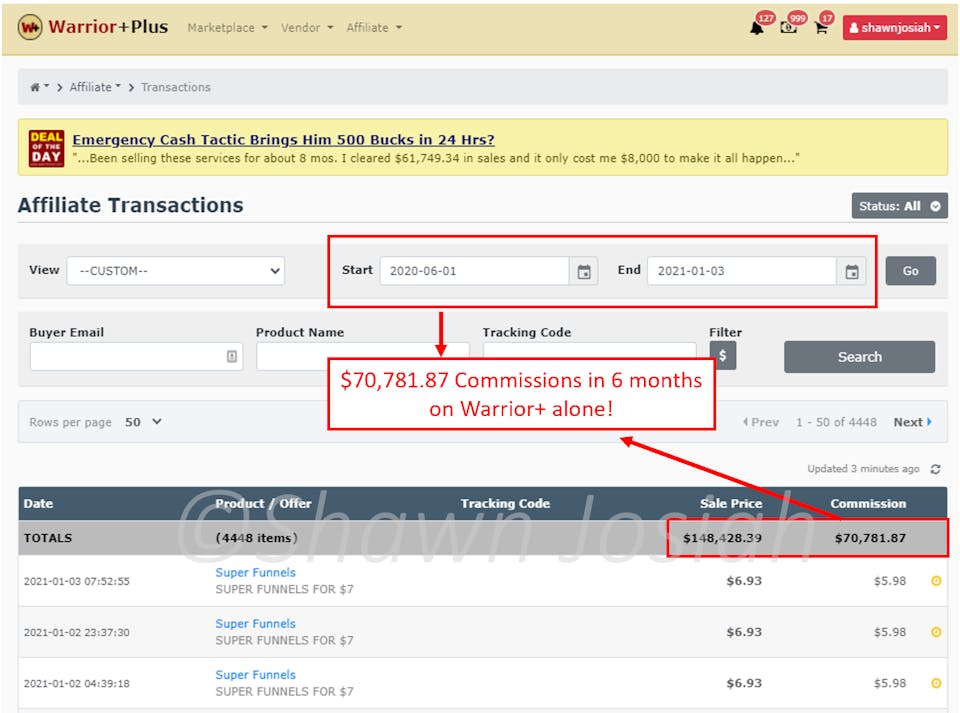This screenshot has height=713, width=960.
Task: Click the '1 - 50 of 4448' page range
Action: click(836, 422)
